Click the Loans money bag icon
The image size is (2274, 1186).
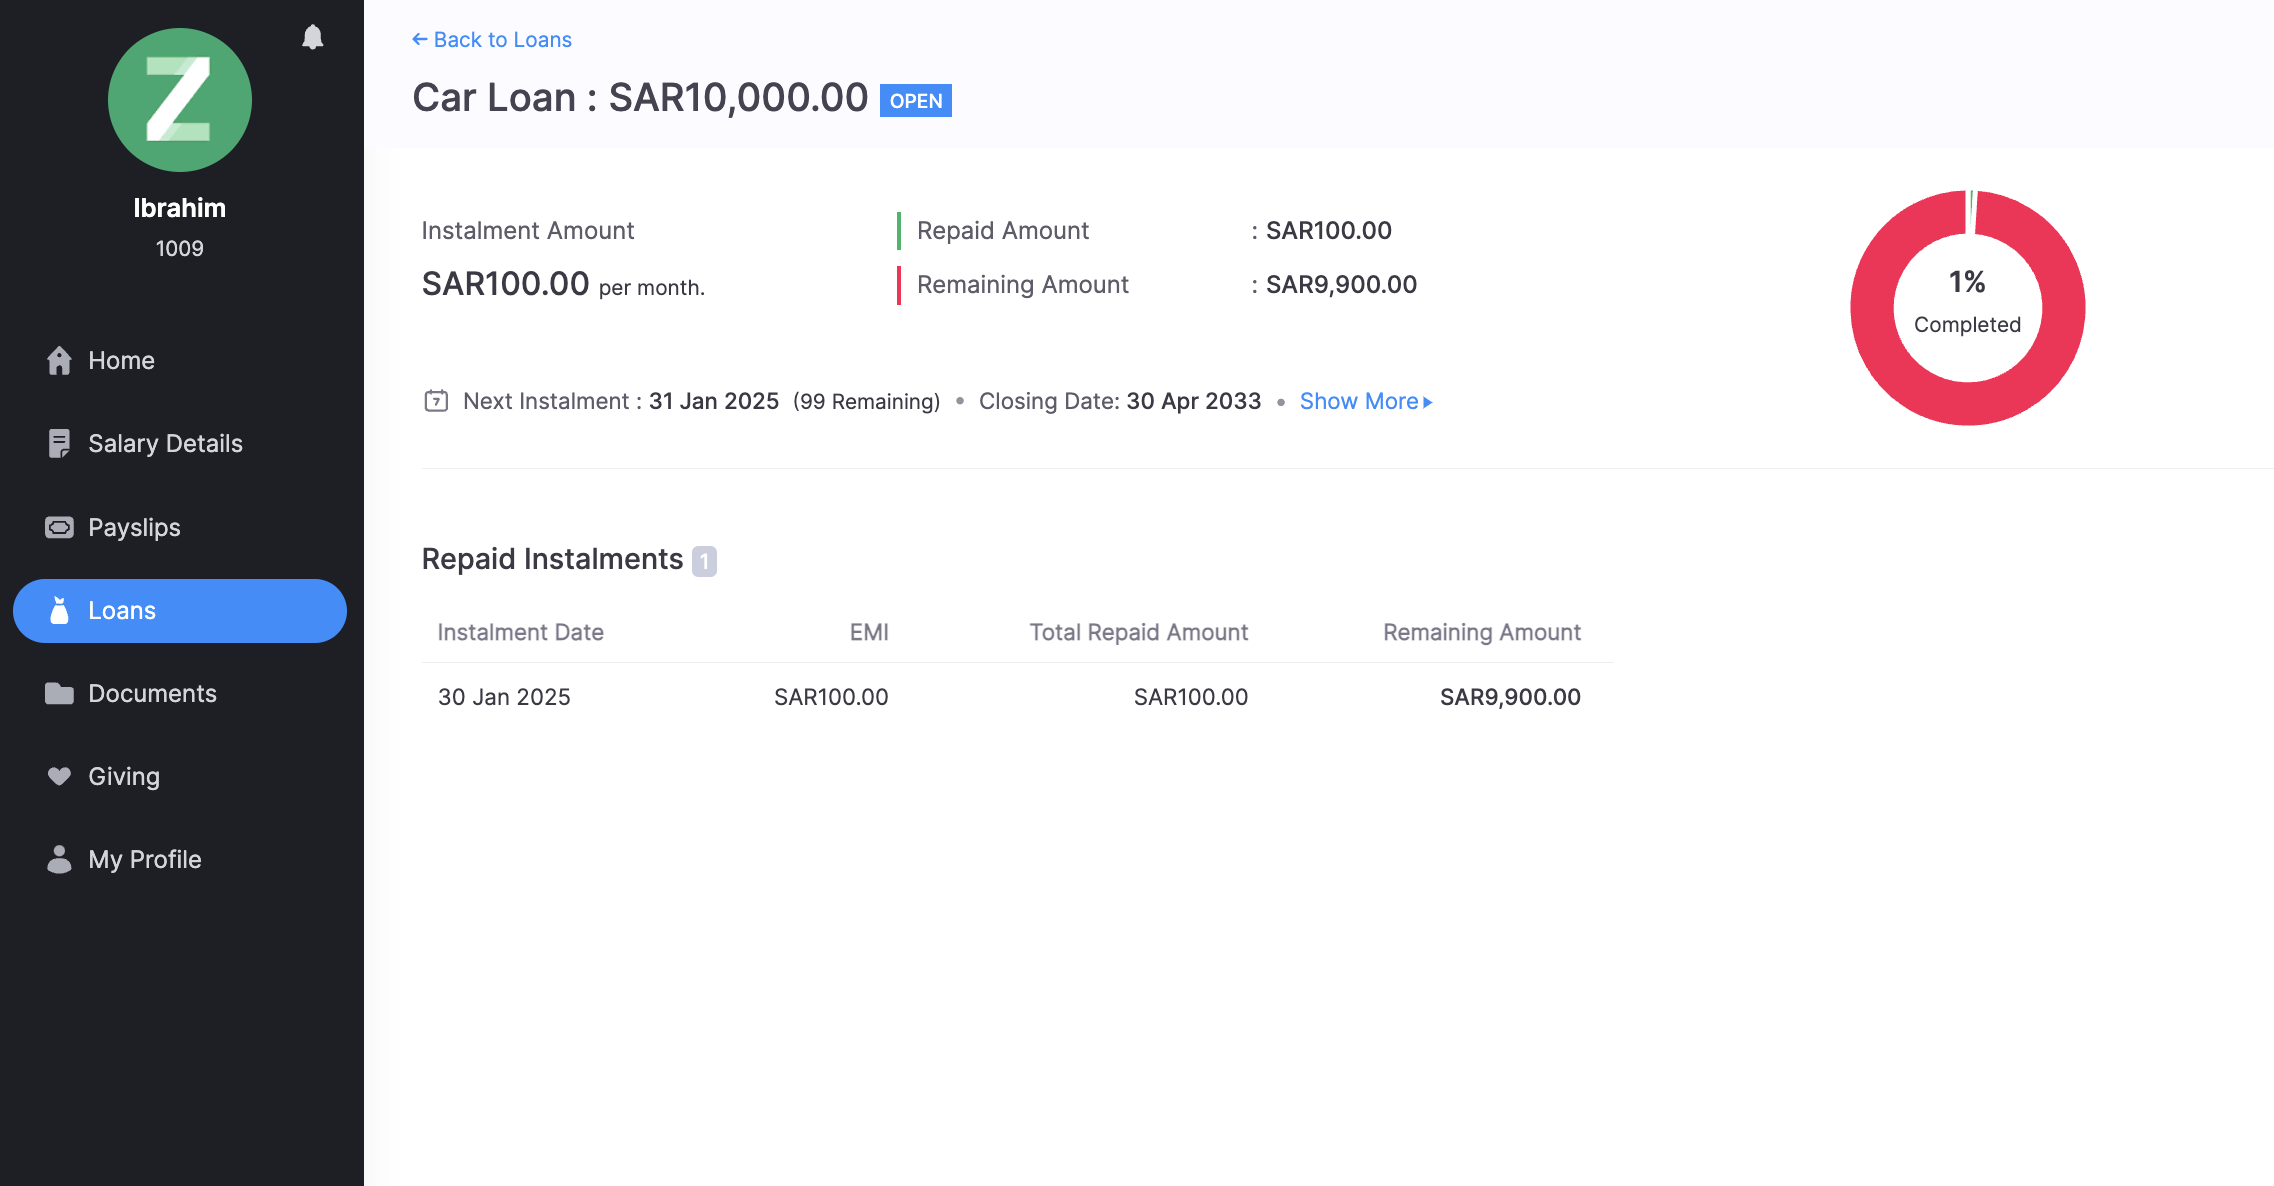pos(59,610)
